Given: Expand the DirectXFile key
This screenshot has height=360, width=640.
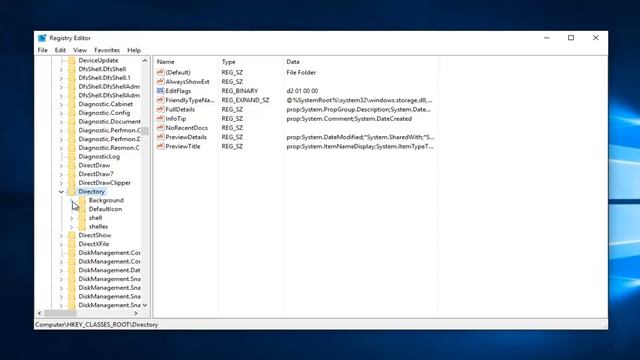Looking at the screenshot, I should [61, 244].
